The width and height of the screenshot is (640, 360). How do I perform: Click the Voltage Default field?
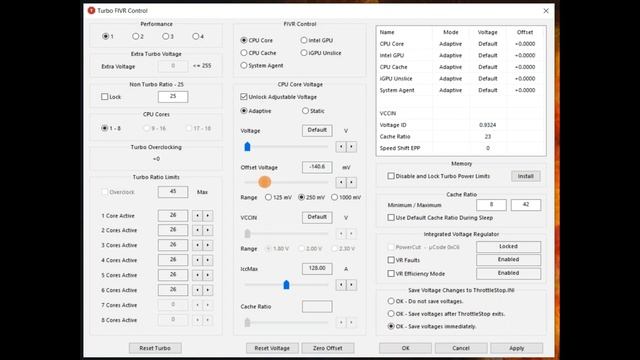[x=317, y=130]
